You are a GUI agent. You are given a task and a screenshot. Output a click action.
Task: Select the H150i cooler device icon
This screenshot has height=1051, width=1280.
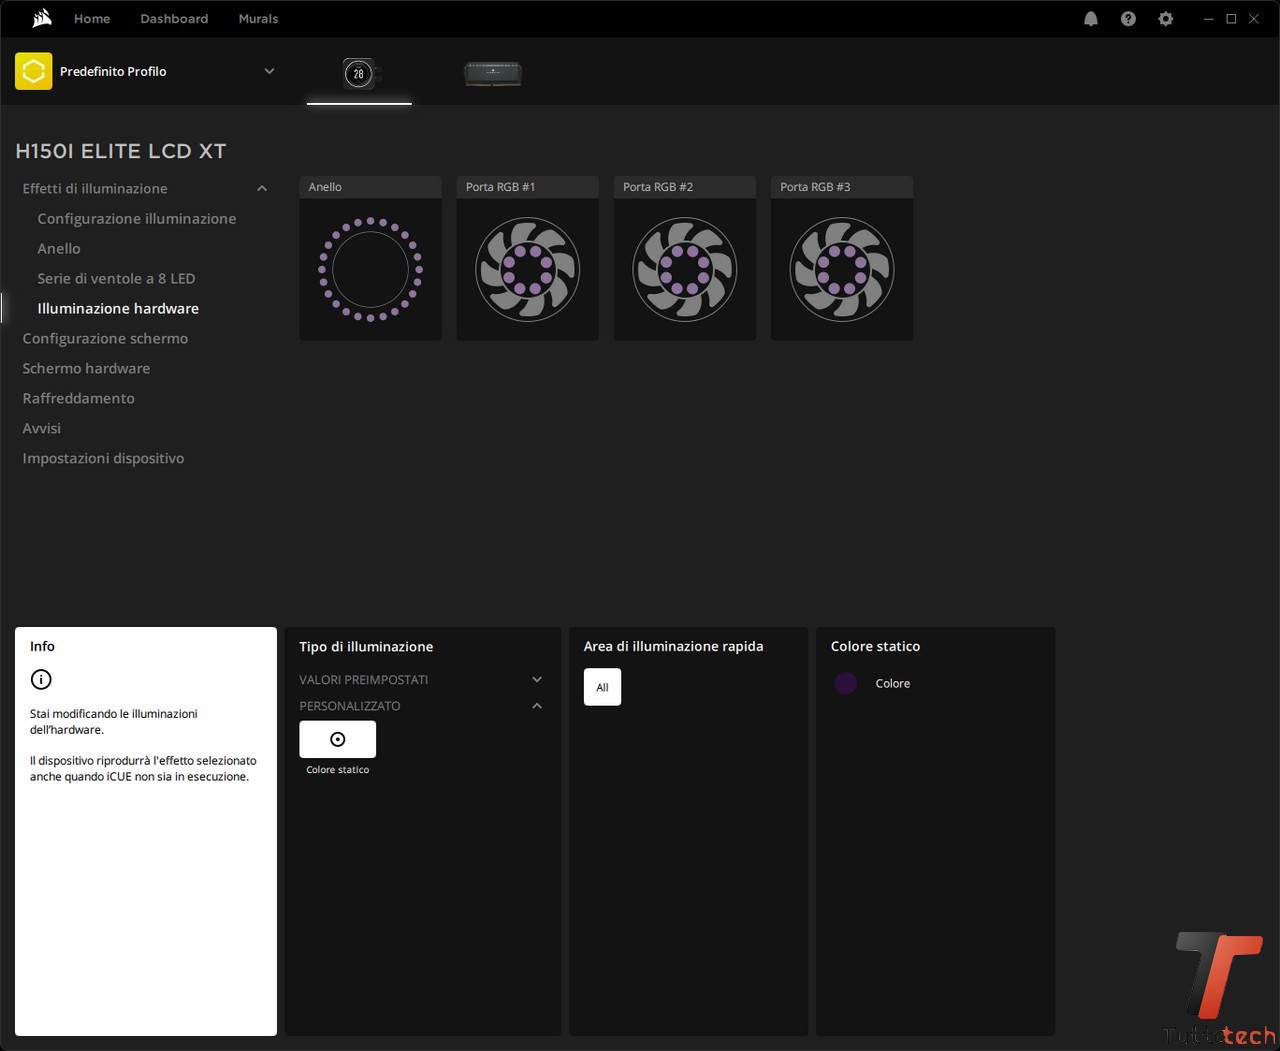coord(359,73)
